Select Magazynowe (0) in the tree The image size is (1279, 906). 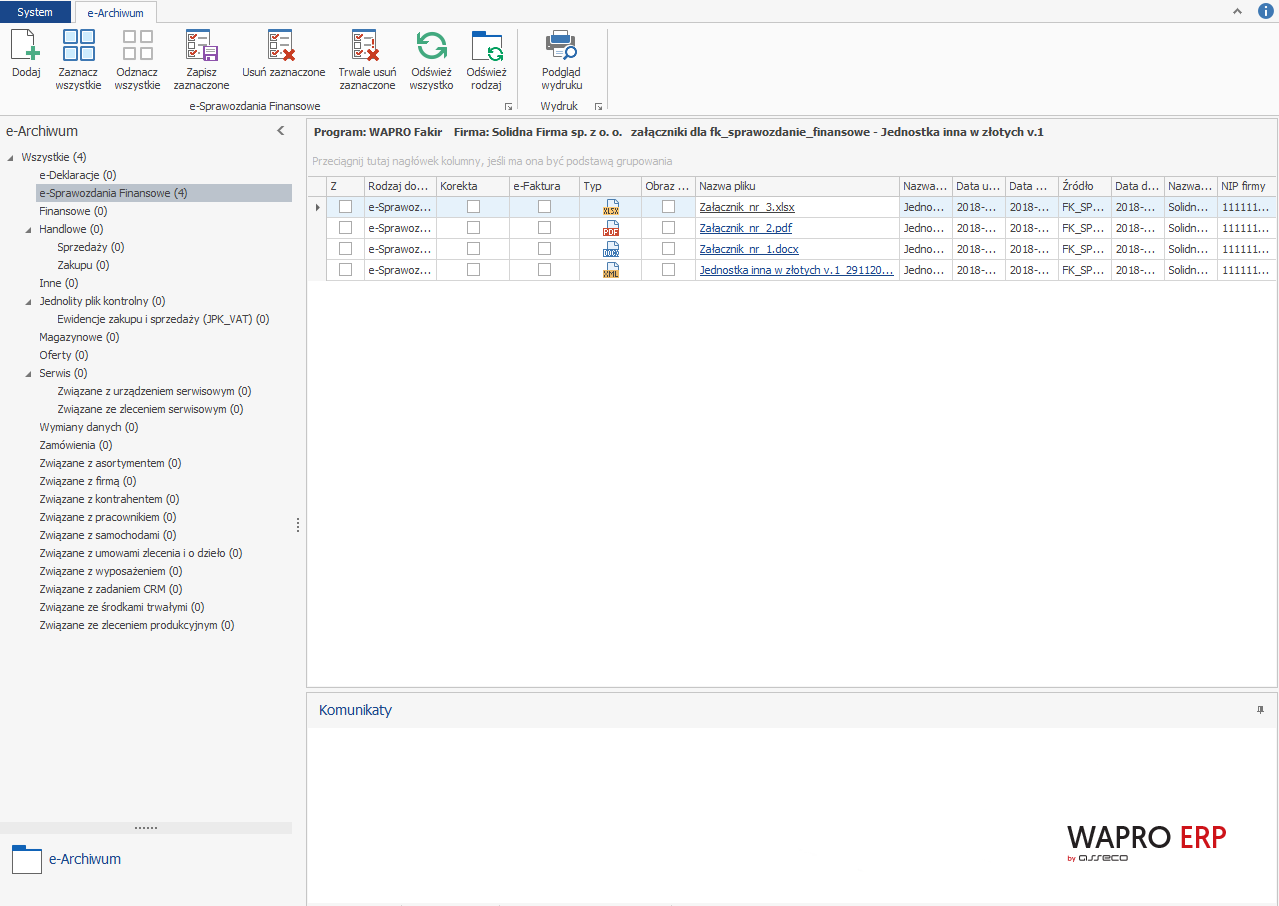(x=79, y=337)
